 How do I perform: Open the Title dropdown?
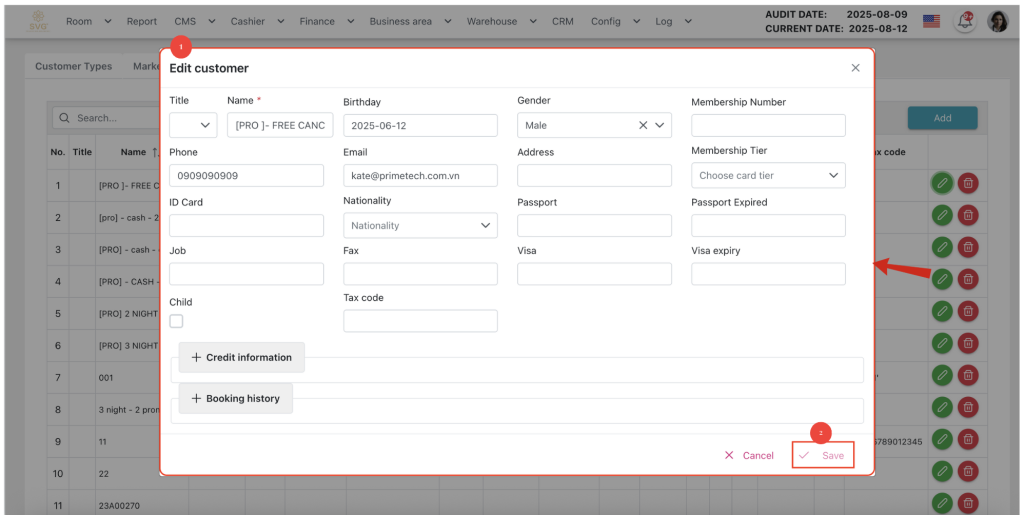pyautogui.click(x=193, y=125)
